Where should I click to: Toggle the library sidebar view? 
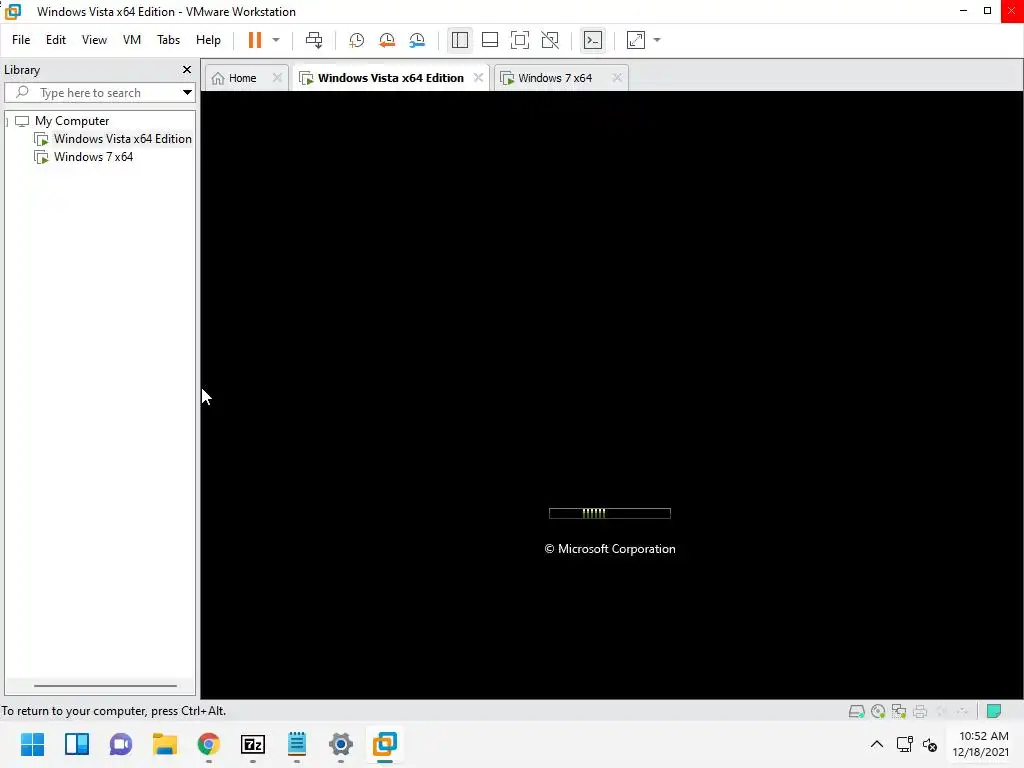[x=460, y=40]
